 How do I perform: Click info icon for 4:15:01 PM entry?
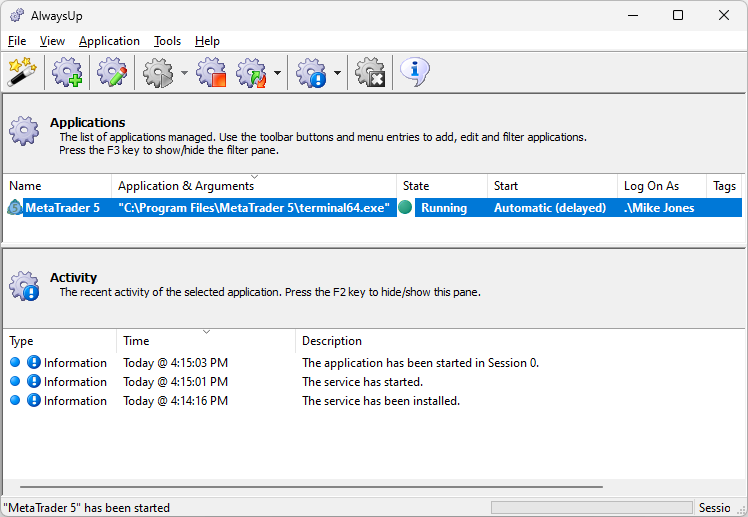point(33,381)
